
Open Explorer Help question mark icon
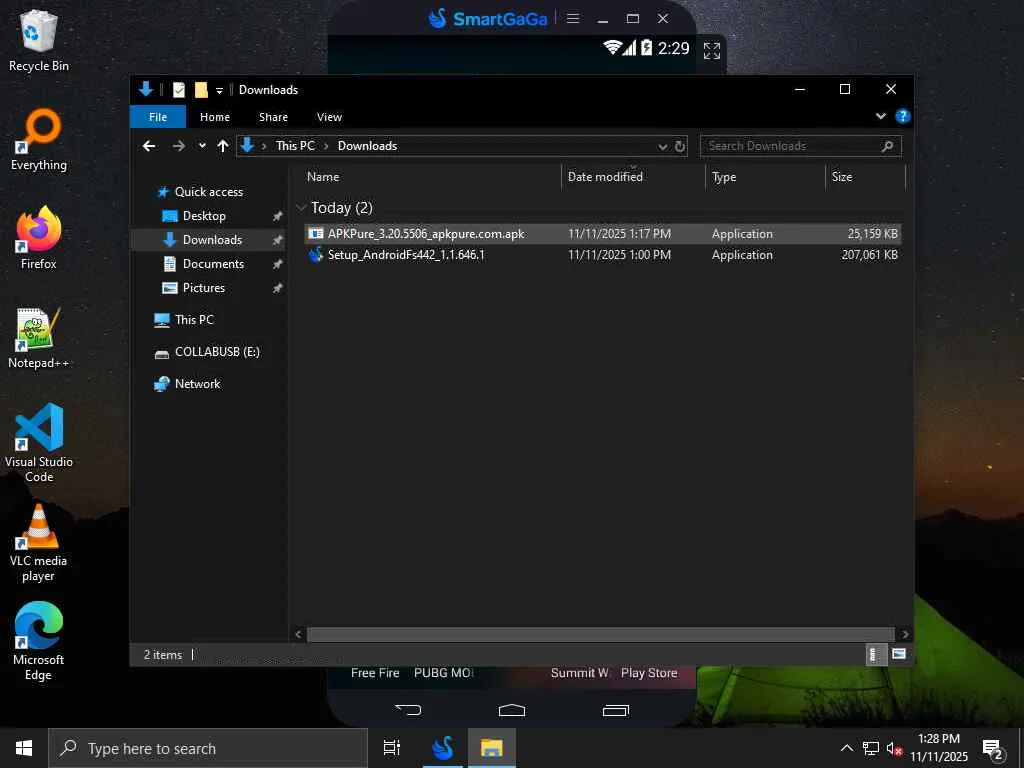click(903, 116)
